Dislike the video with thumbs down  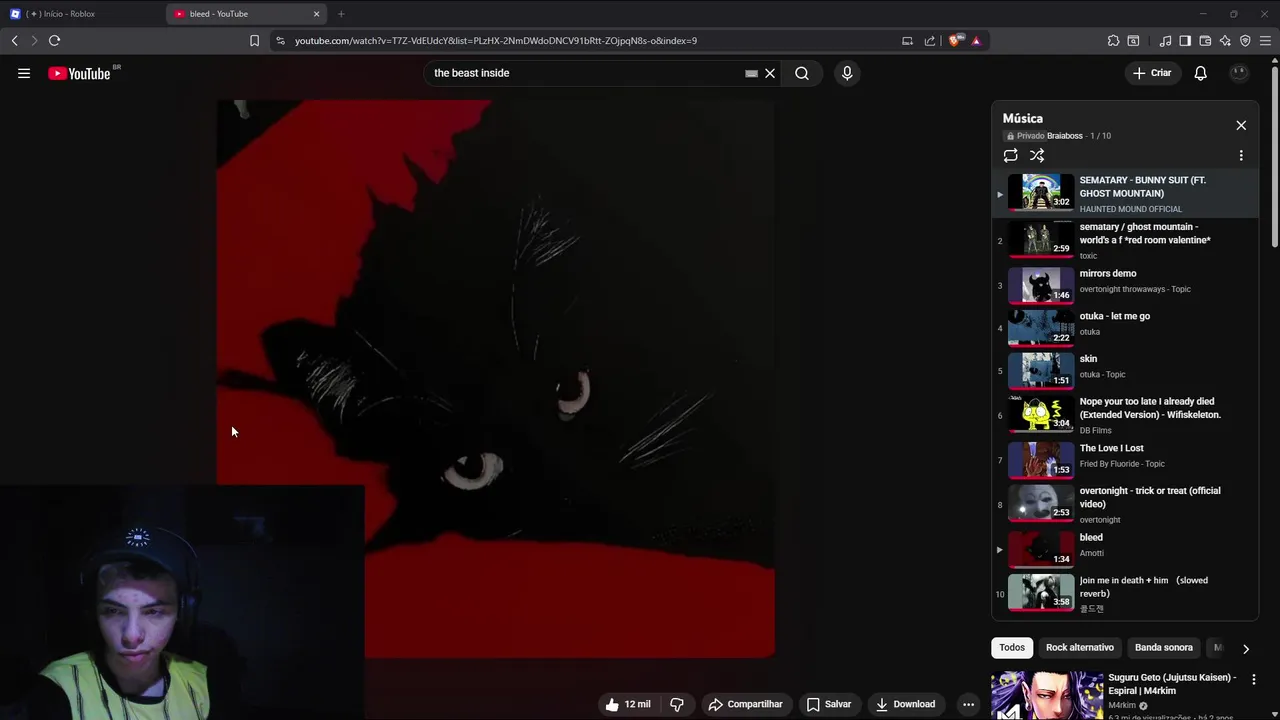(x=677, y=704)
